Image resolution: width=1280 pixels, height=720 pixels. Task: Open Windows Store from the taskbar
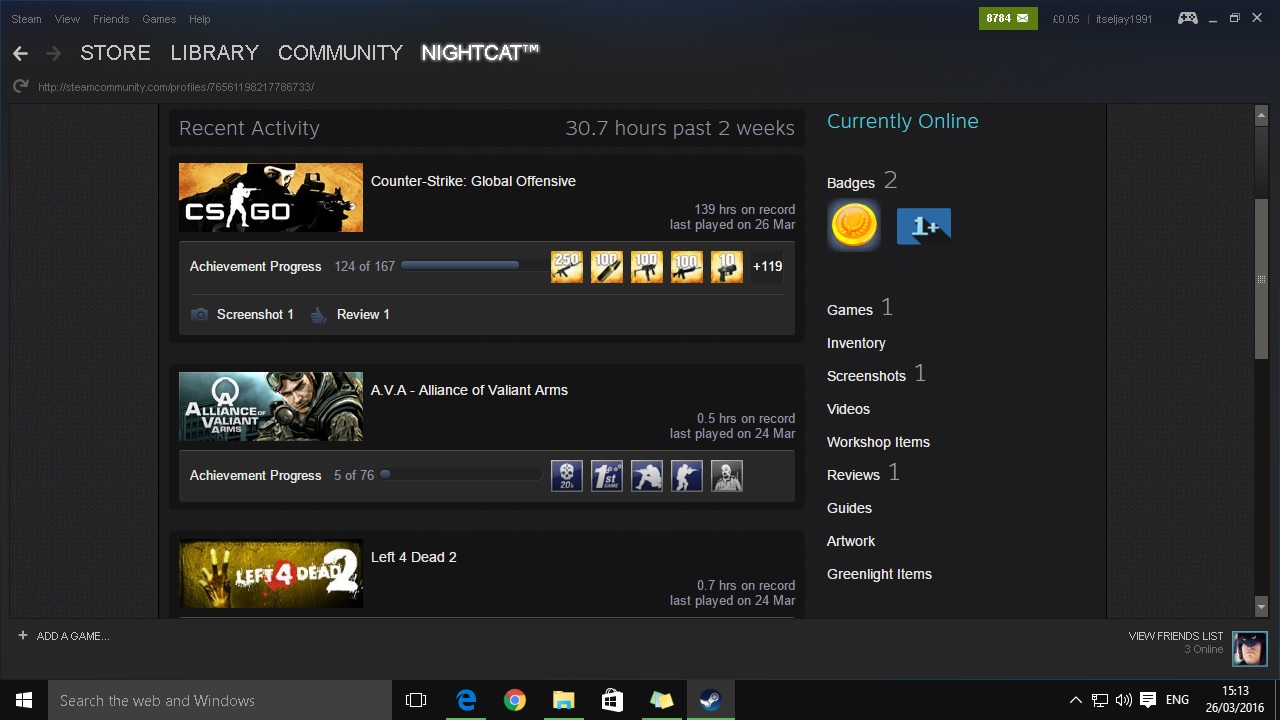[x=612, y=700]
